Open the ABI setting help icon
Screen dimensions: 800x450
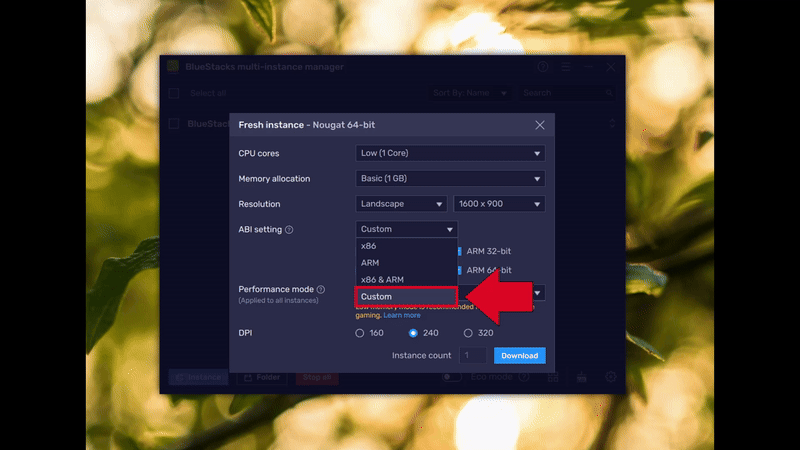tap(289, 230)
